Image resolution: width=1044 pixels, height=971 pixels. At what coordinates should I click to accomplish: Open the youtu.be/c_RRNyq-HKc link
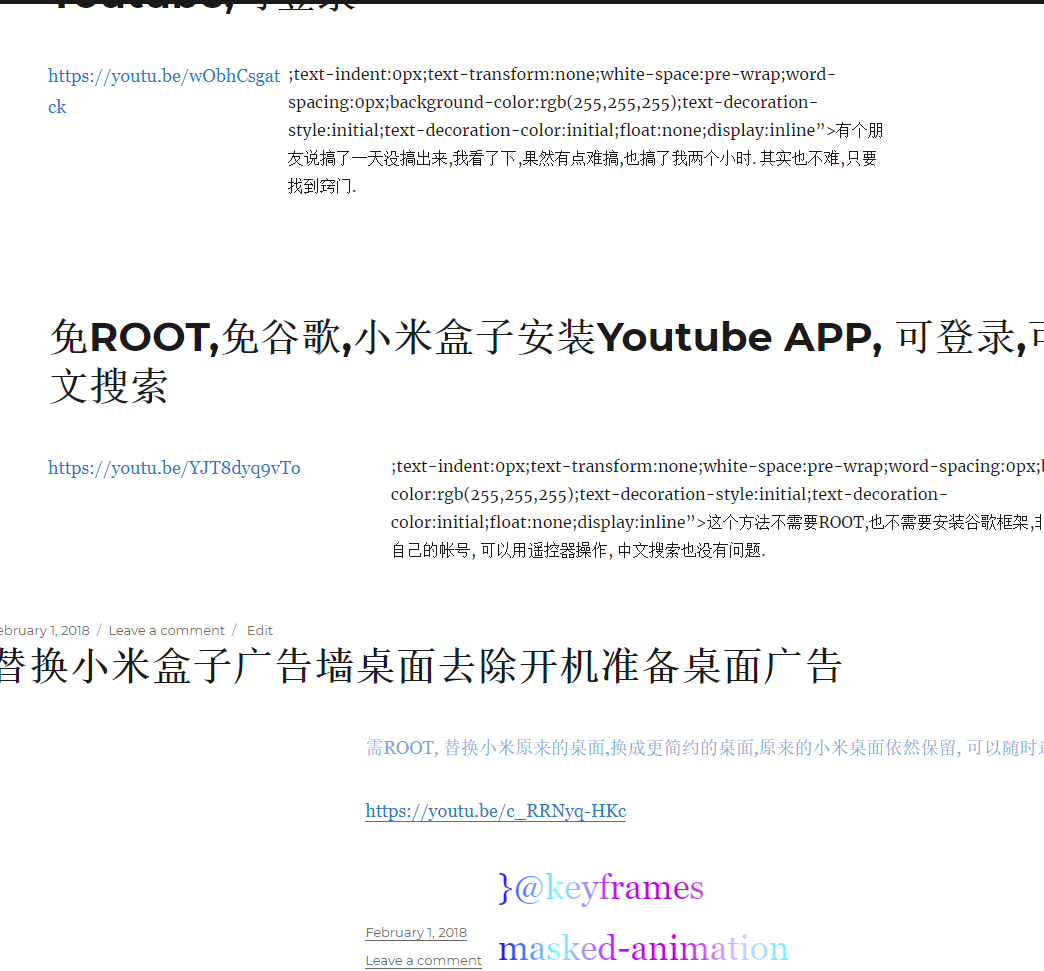[495, 811]
